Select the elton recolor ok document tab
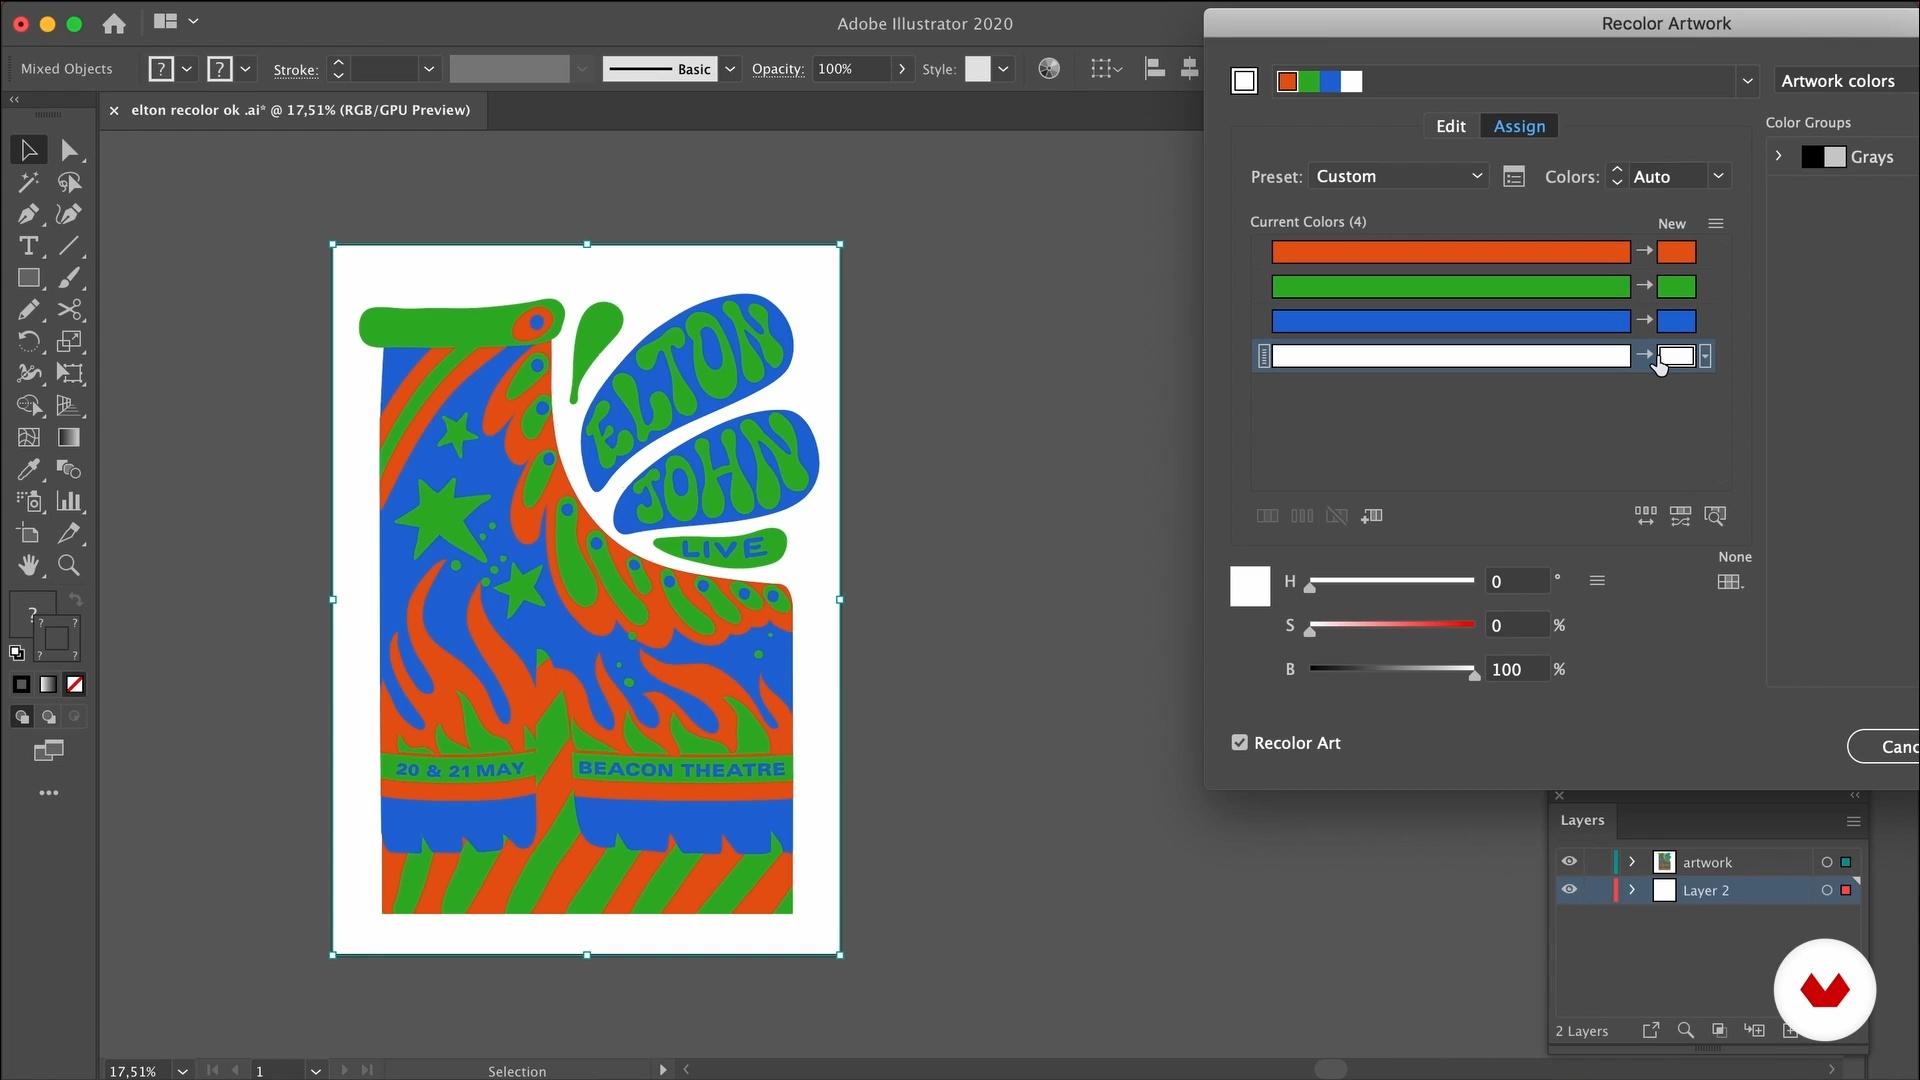 coord(300,110)
